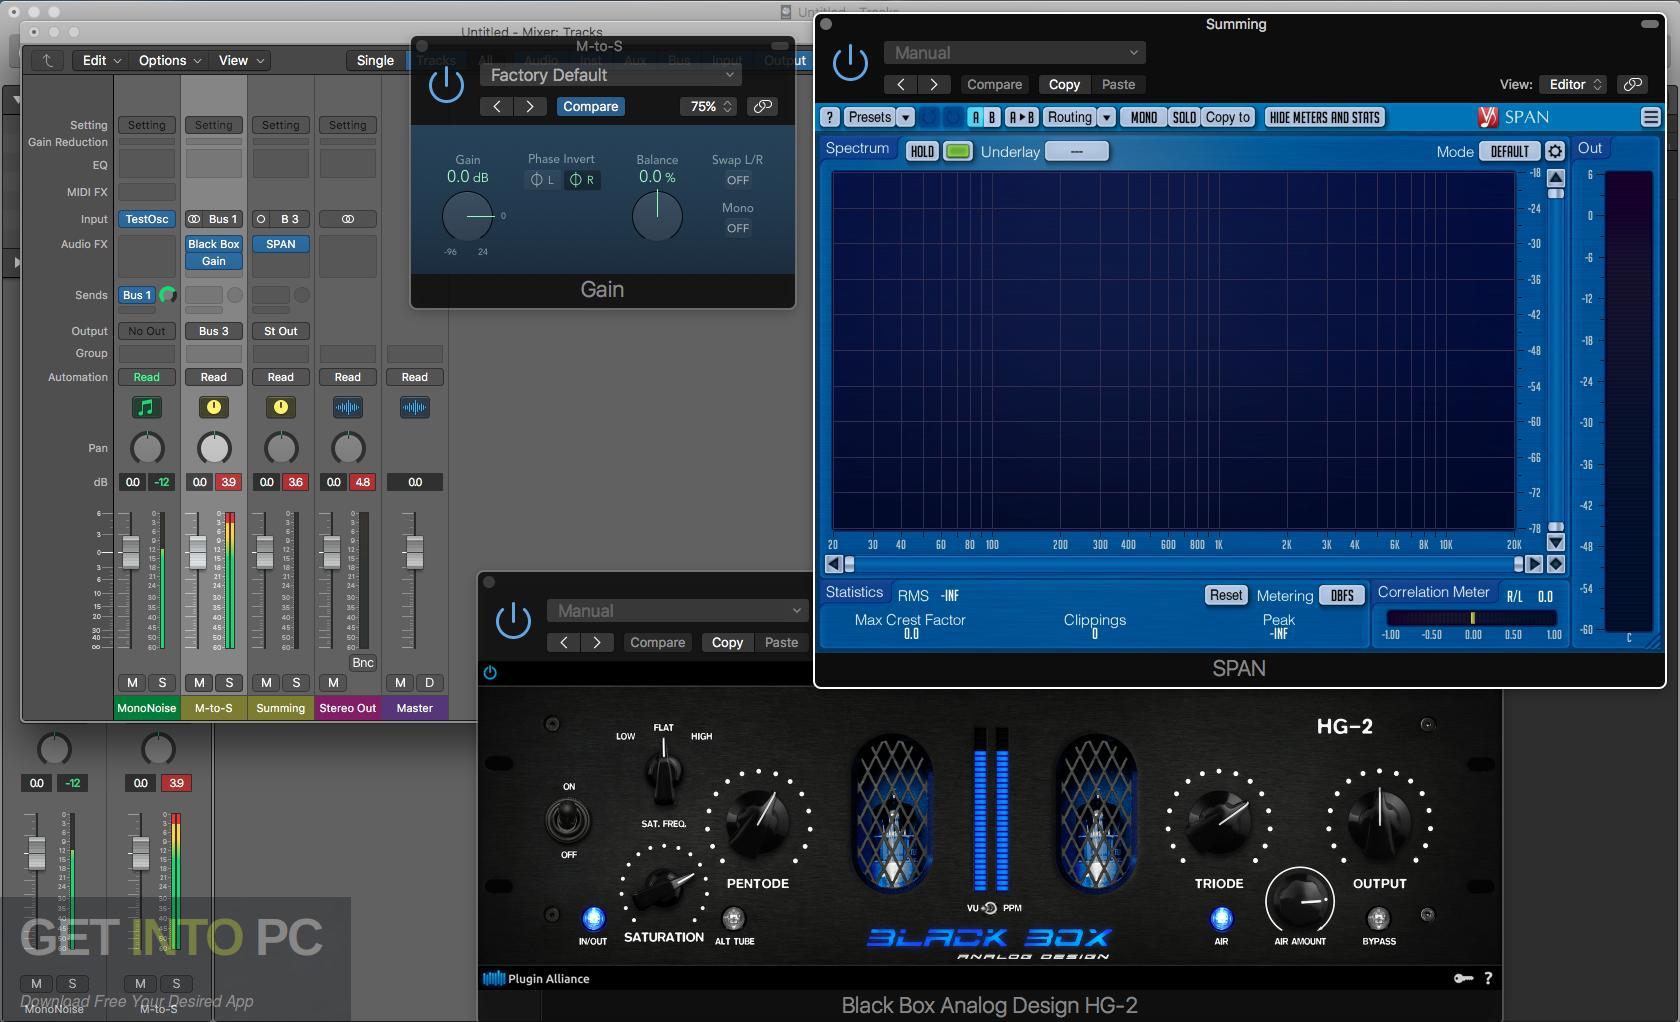Toggle left phase invert L button
Viewport: 1680px width, 1022px height.
[x=543, y=180]
